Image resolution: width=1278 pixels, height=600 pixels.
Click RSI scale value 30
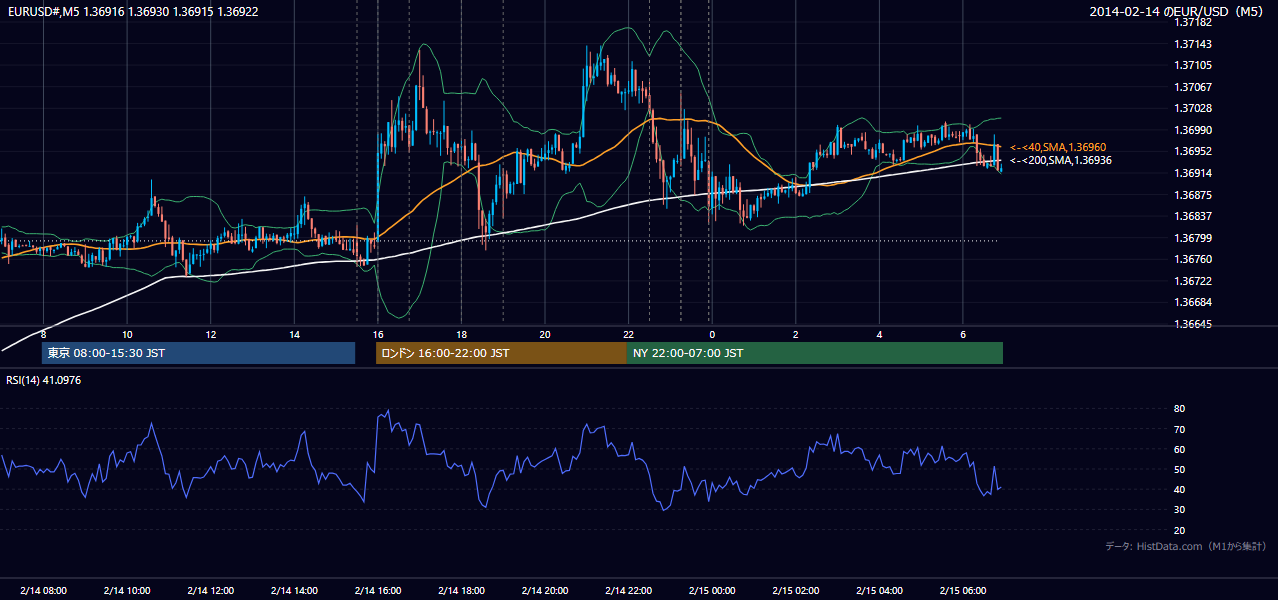tap(1179, 510)
